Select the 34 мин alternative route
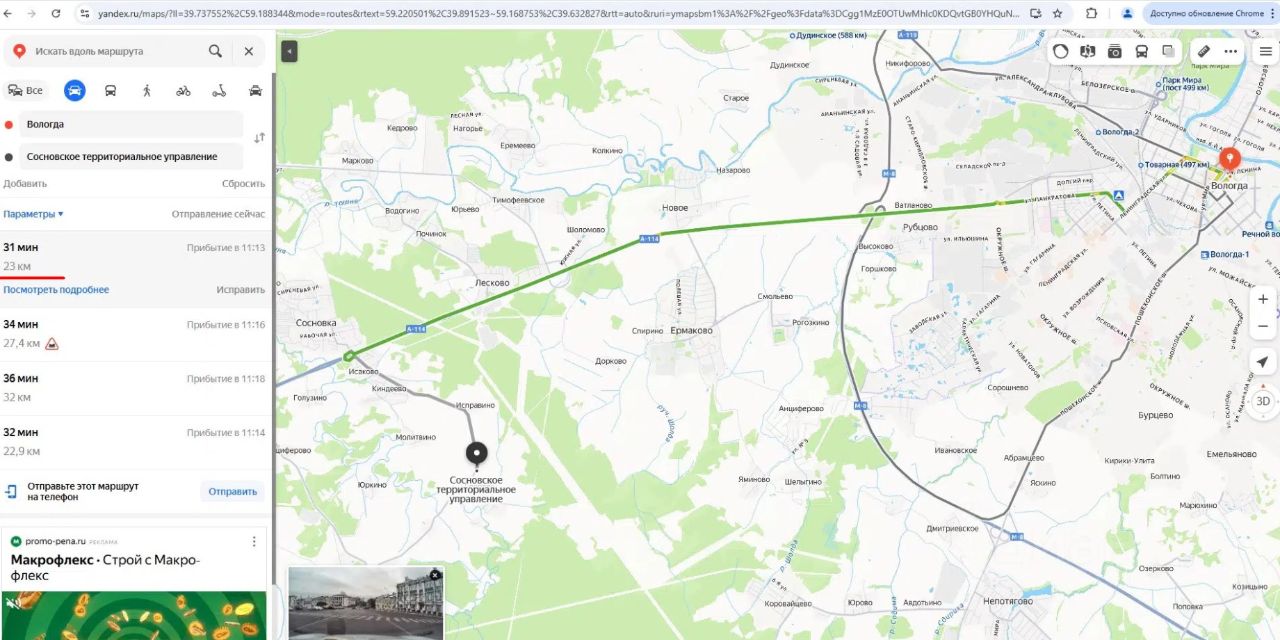Viewport: 1280px width, 640px height. [134, 334]
